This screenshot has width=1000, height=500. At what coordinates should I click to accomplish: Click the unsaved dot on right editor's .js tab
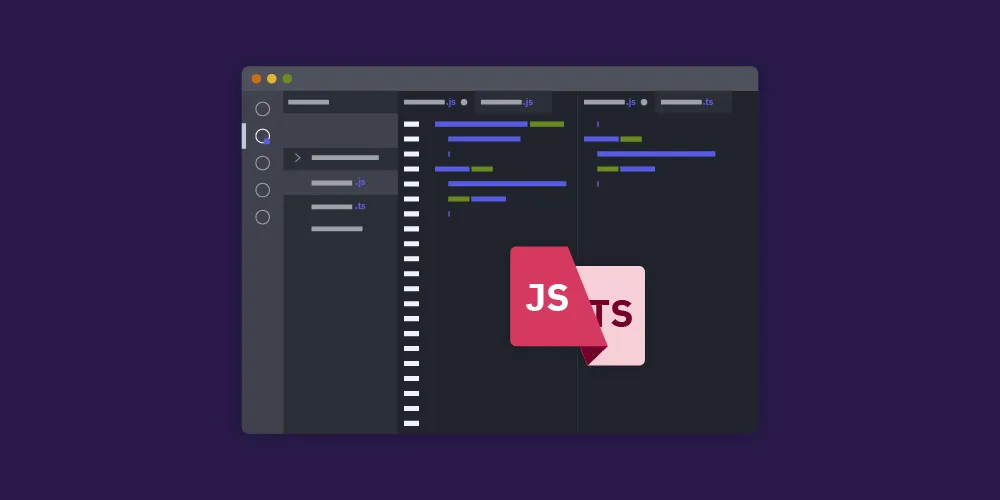click(644, 102)
